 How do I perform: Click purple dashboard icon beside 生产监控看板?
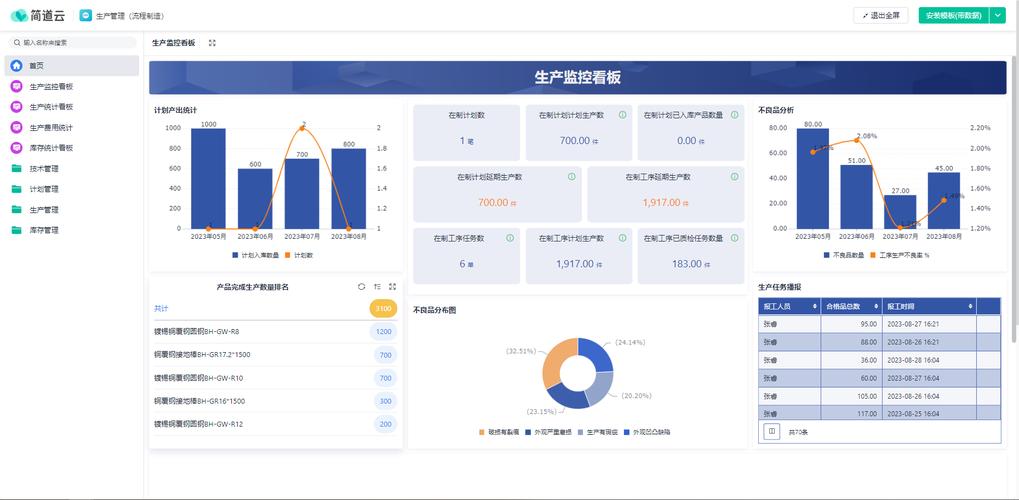coord(16,86)
